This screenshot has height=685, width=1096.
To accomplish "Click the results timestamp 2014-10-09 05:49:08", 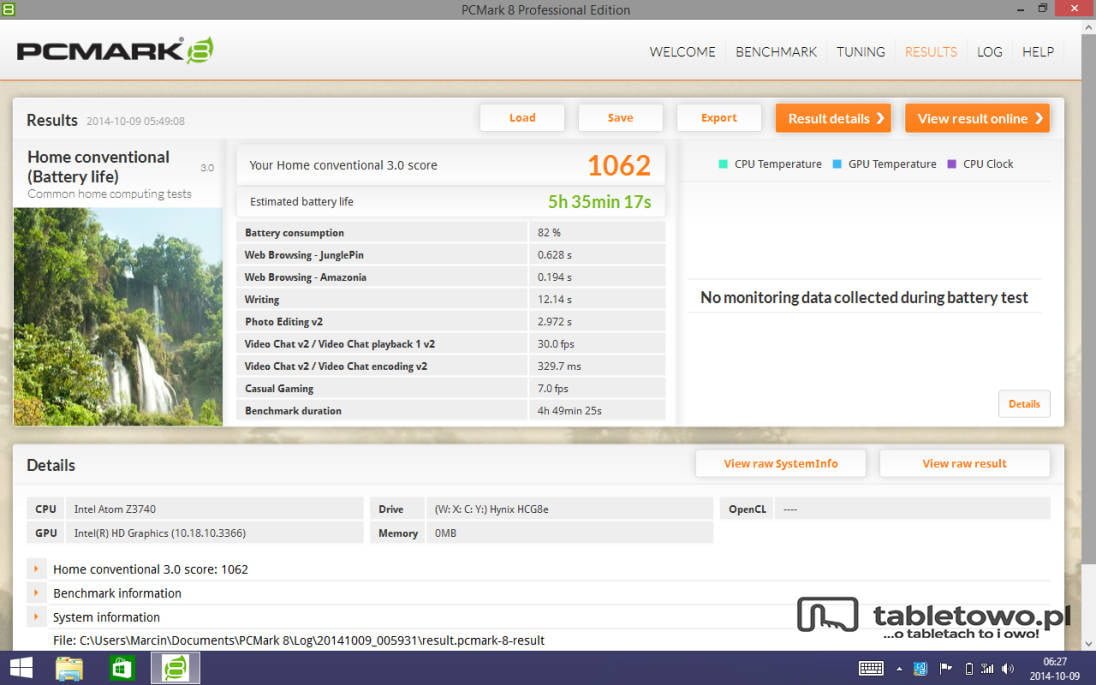I will (136, 121).
